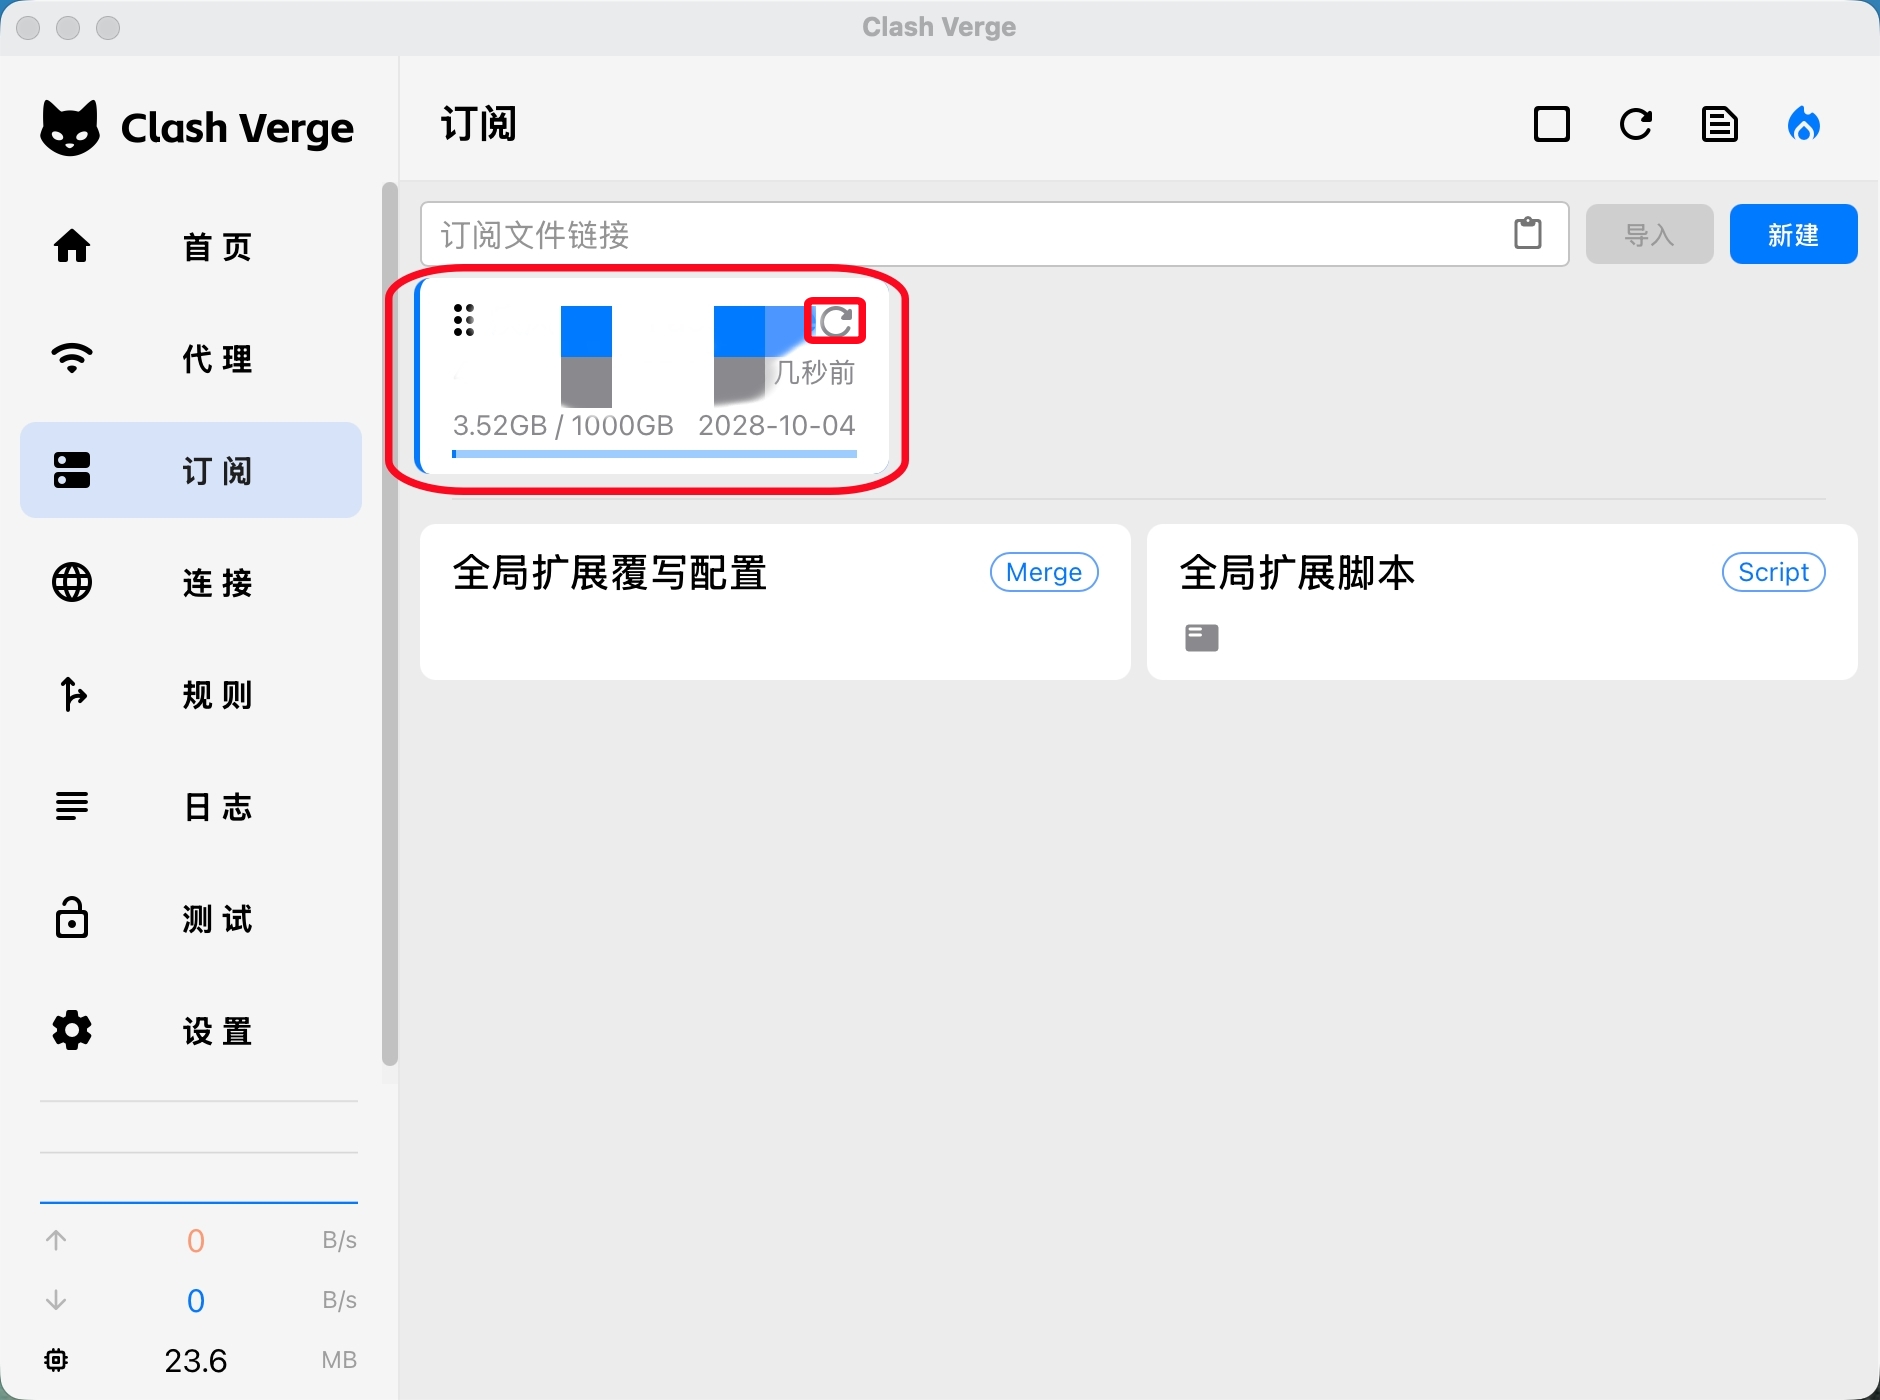Image resolution: width=1880 pixels, height=1400 pixels.
Task: Open the 设置 settings page
Action: [x=190, y=1030]
